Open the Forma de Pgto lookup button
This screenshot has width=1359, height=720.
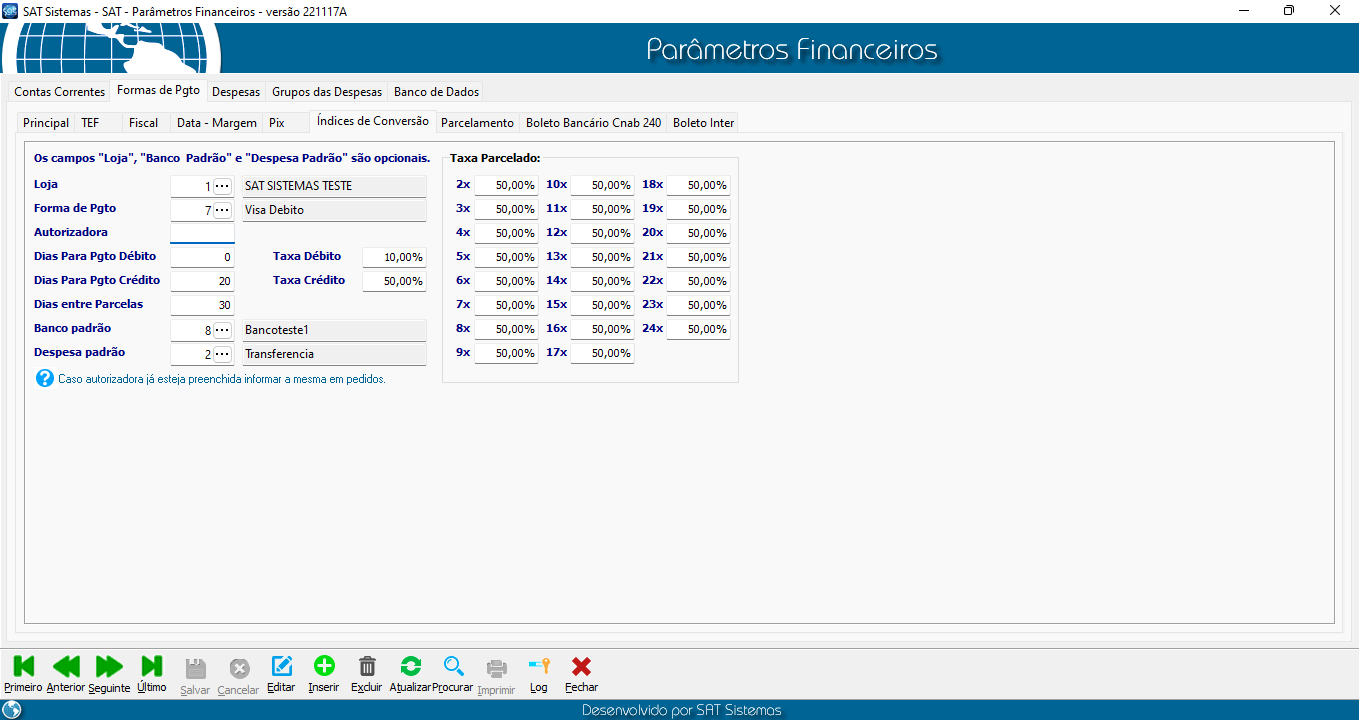(x=222, y=210)
